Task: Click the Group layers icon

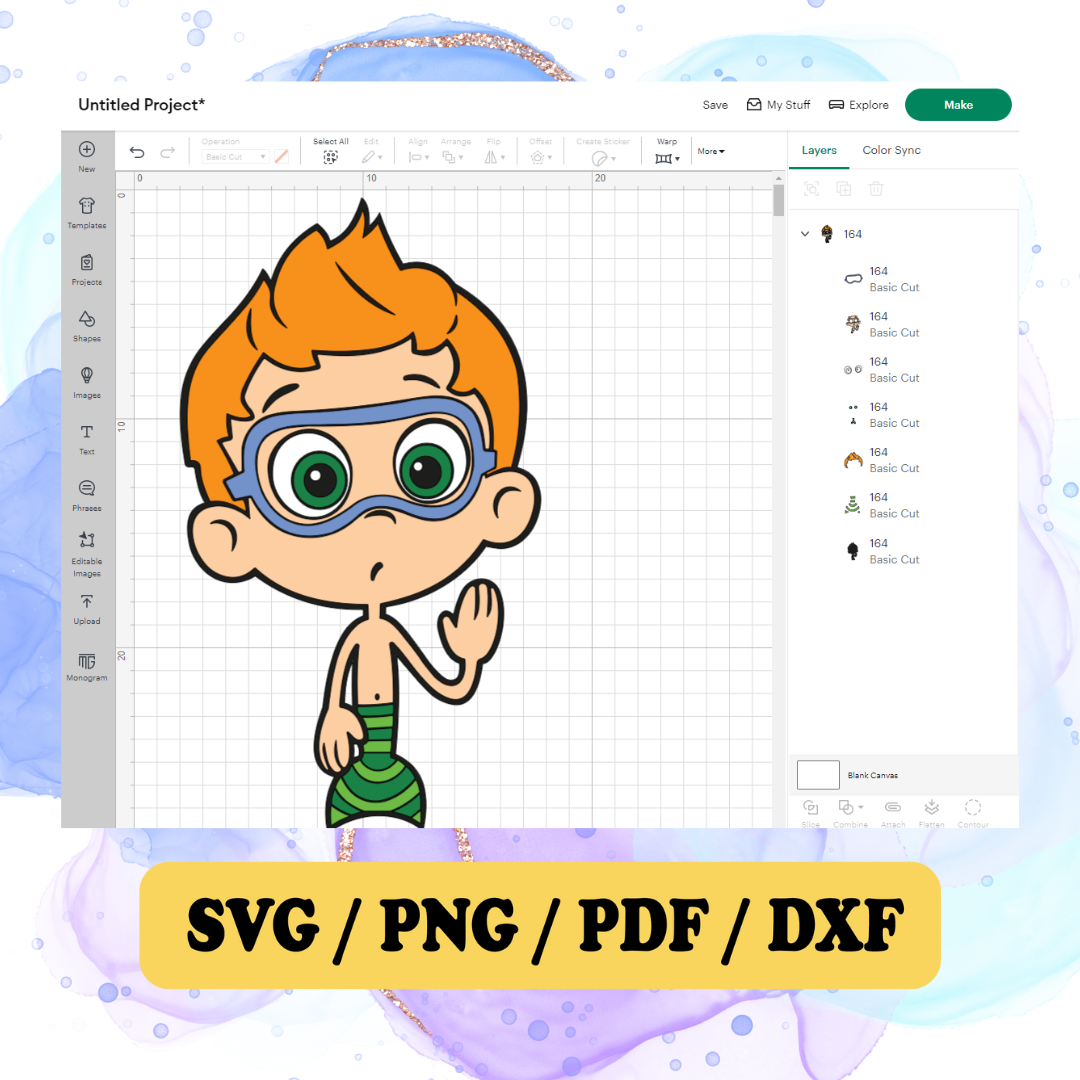Action: [x=811, y=189]
